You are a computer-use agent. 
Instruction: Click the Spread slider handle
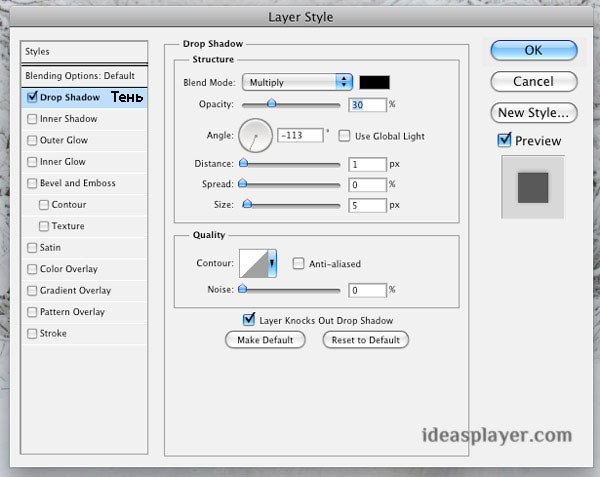pyautogui.click(x=242, y=183)
